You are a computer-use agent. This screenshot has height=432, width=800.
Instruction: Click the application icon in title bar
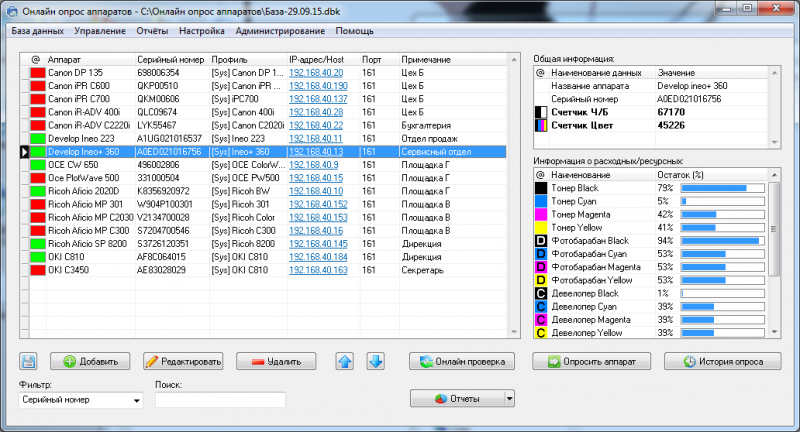(x=11, y=11)
